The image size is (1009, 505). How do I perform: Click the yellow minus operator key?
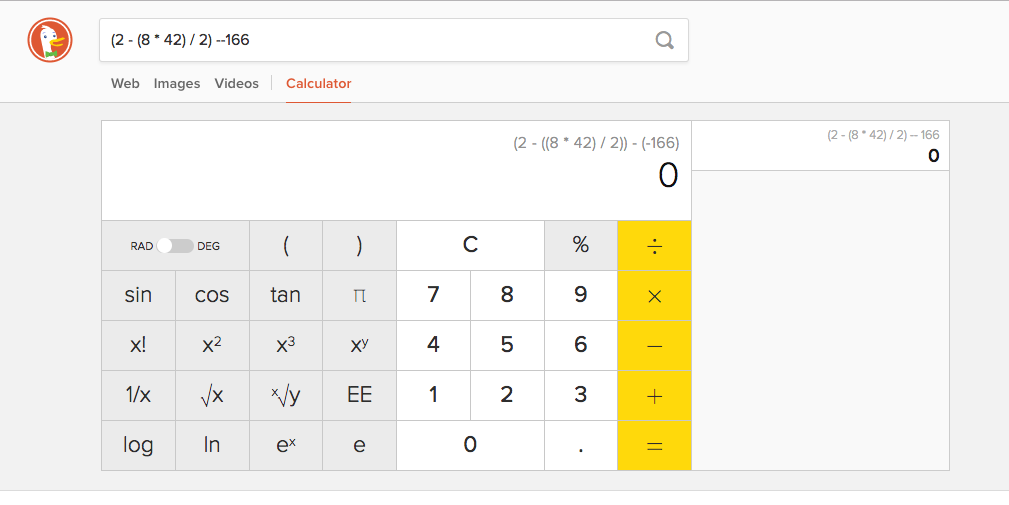654,346
